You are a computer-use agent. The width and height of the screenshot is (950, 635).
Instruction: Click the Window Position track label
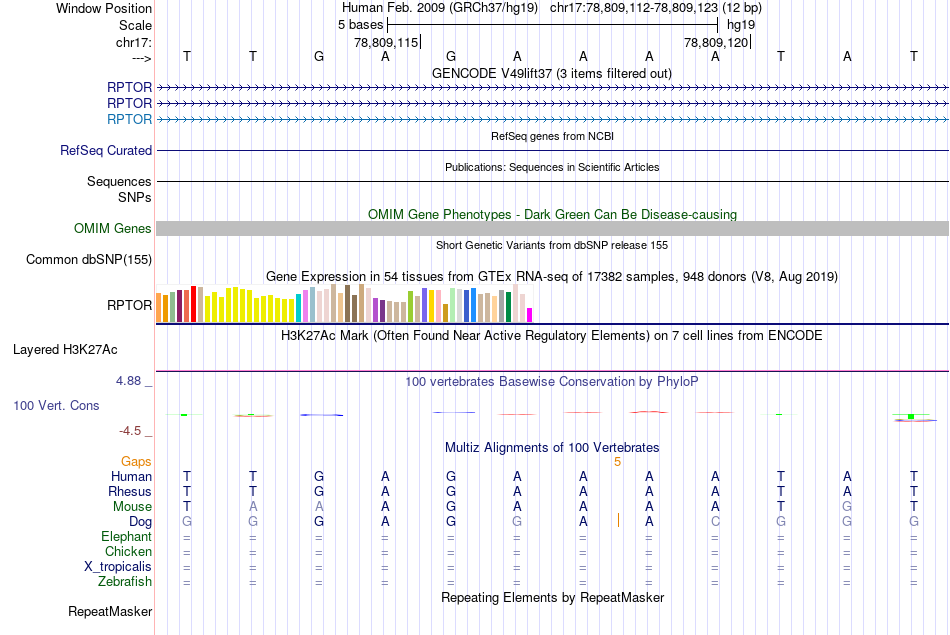(x=104, y=8)
